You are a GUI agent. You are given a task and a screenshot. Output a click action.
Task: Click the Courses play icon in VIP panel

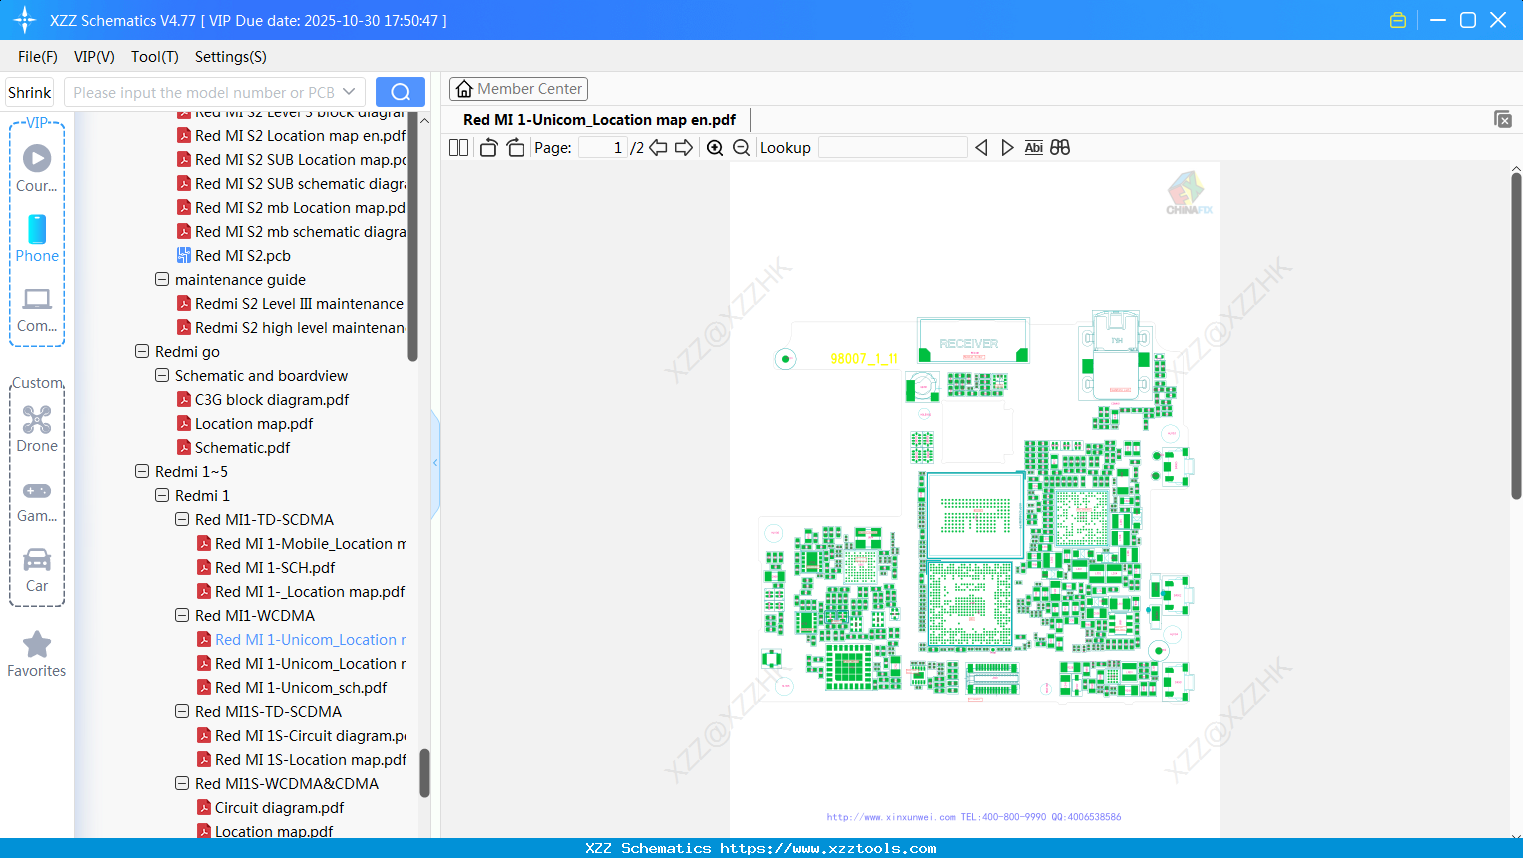(37, 157)
